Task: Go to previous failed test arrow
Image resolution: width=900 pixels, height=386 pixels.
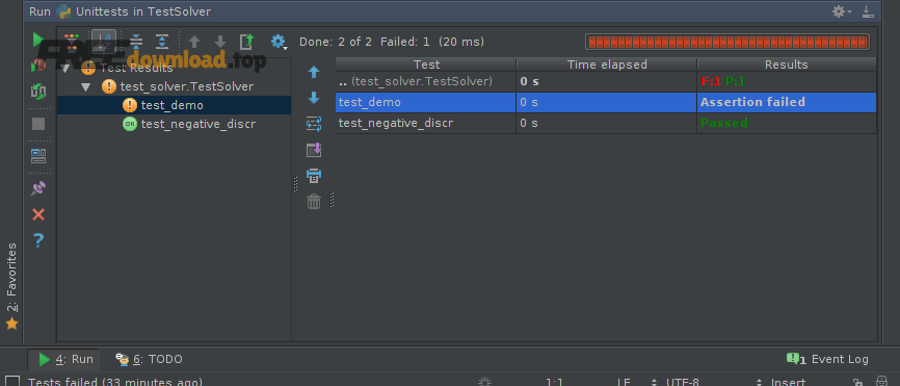Action: point(195,41)
